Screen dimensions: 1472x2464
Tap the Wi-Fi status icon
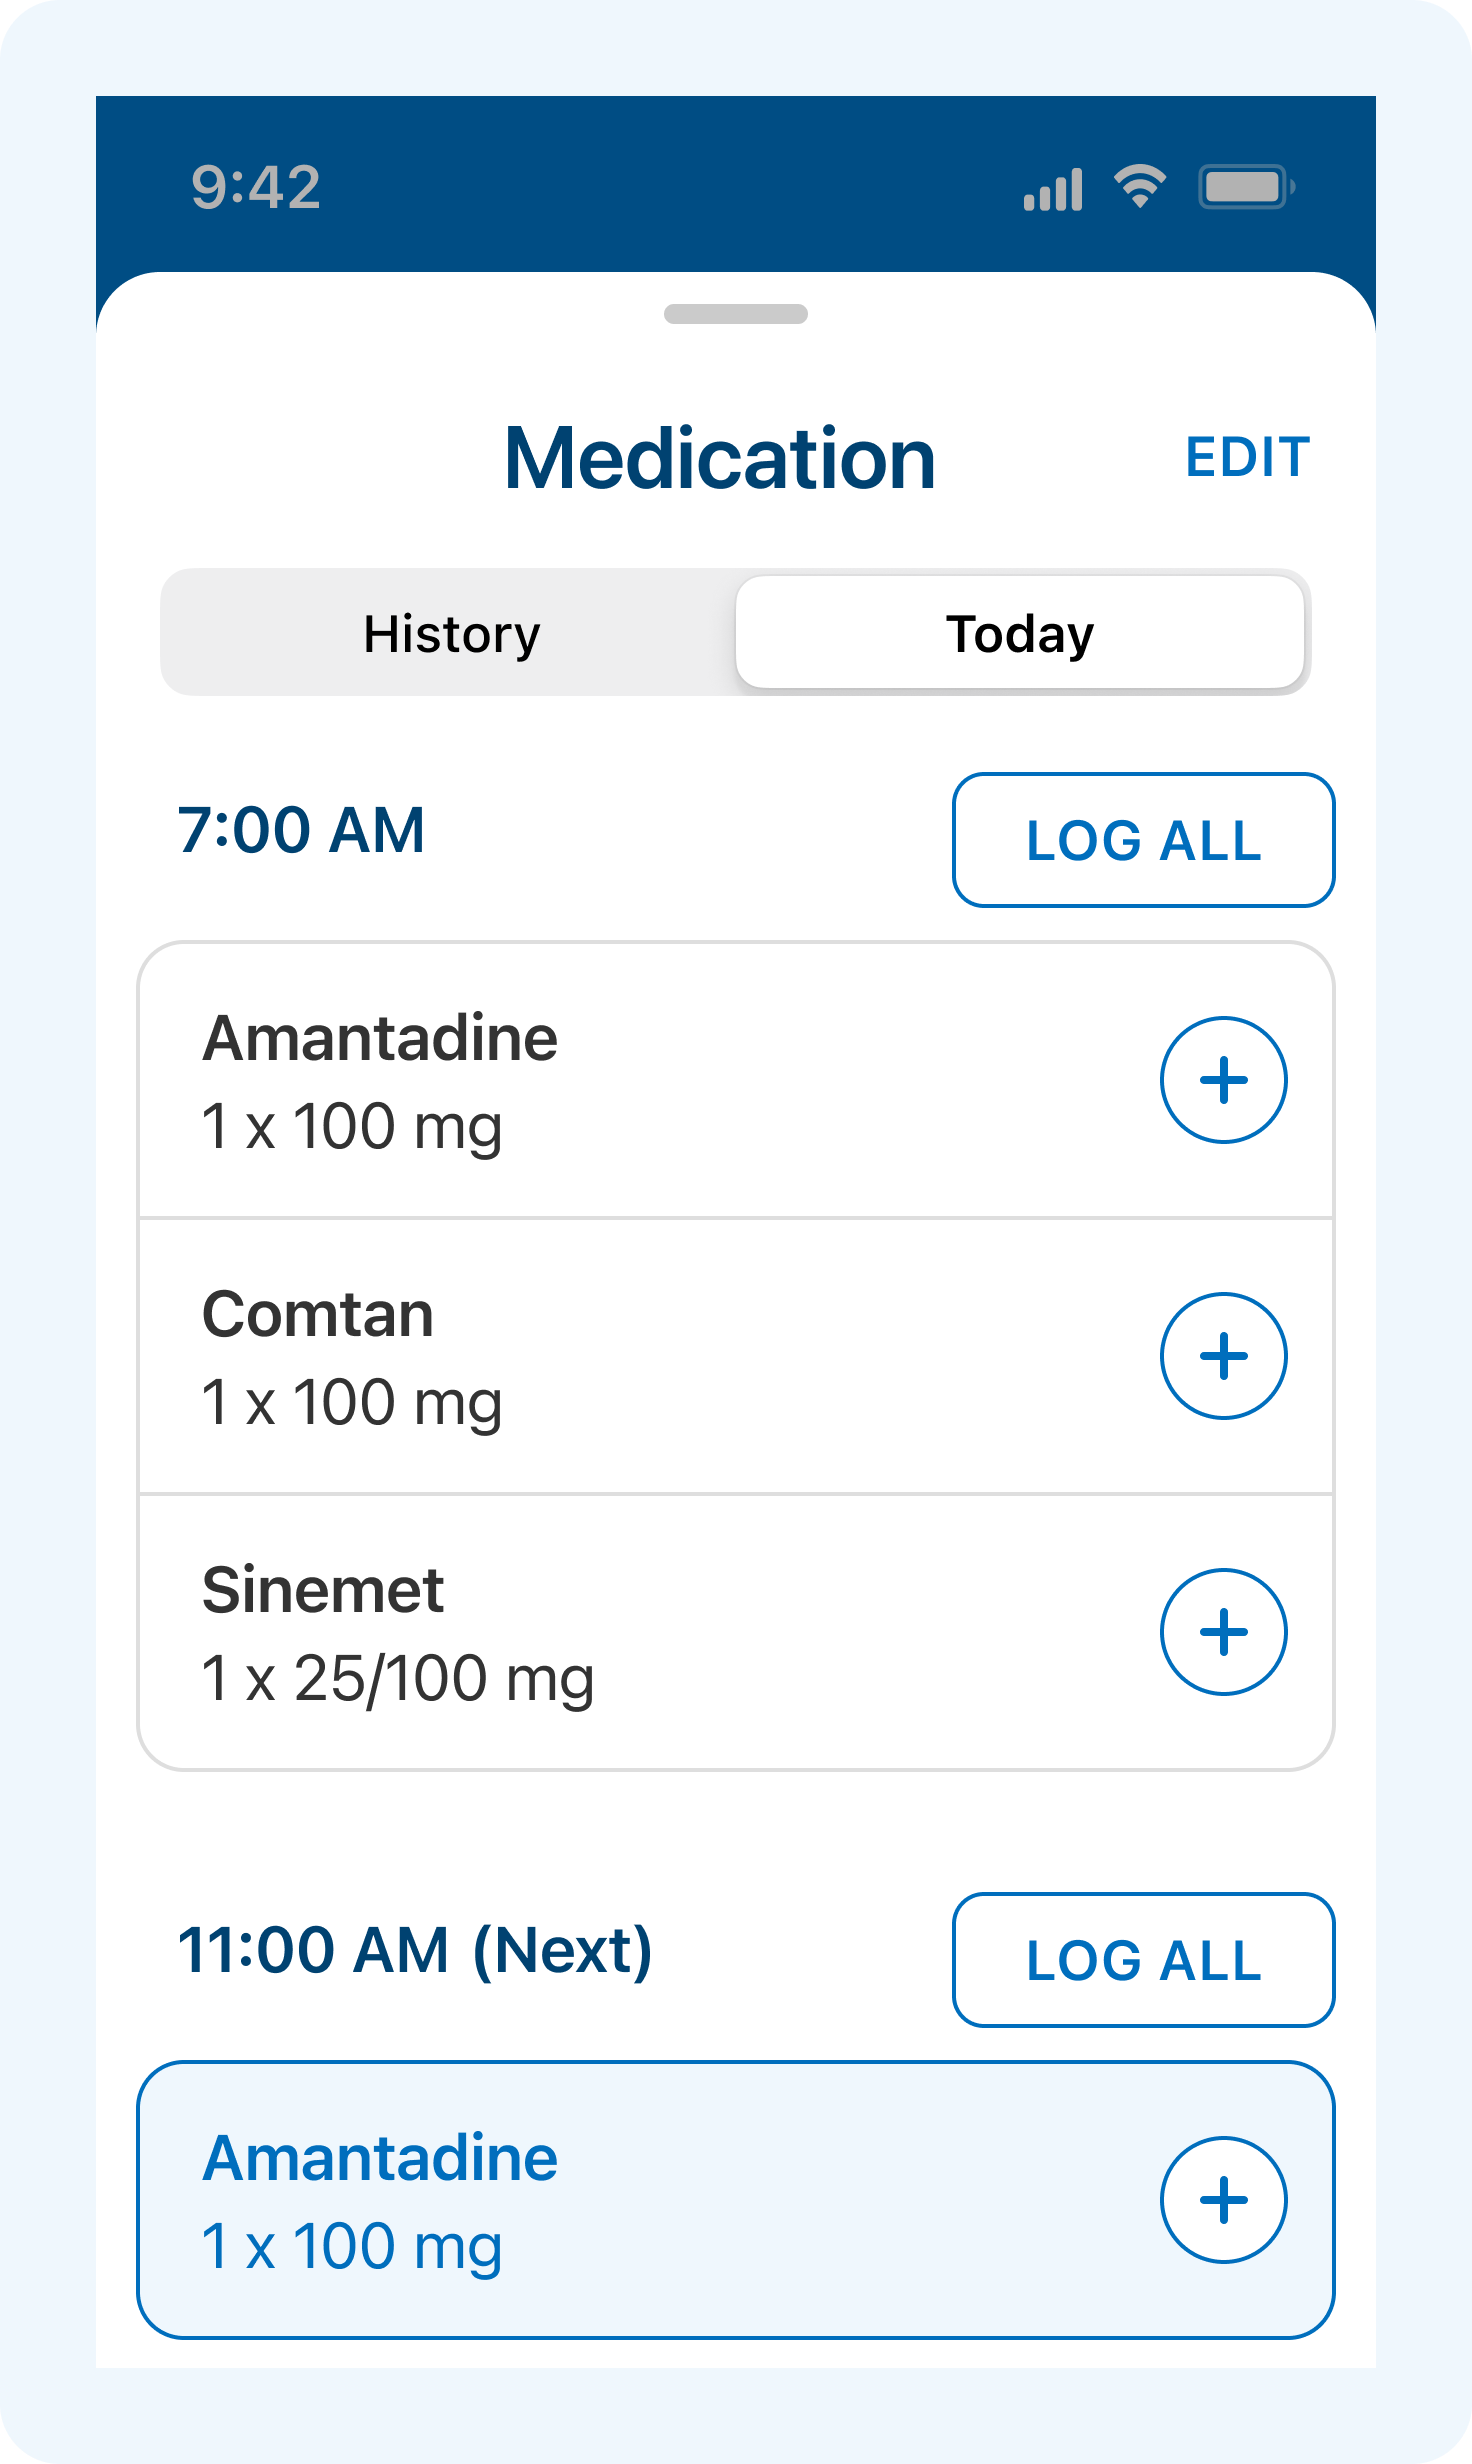tap(1140, 186)
